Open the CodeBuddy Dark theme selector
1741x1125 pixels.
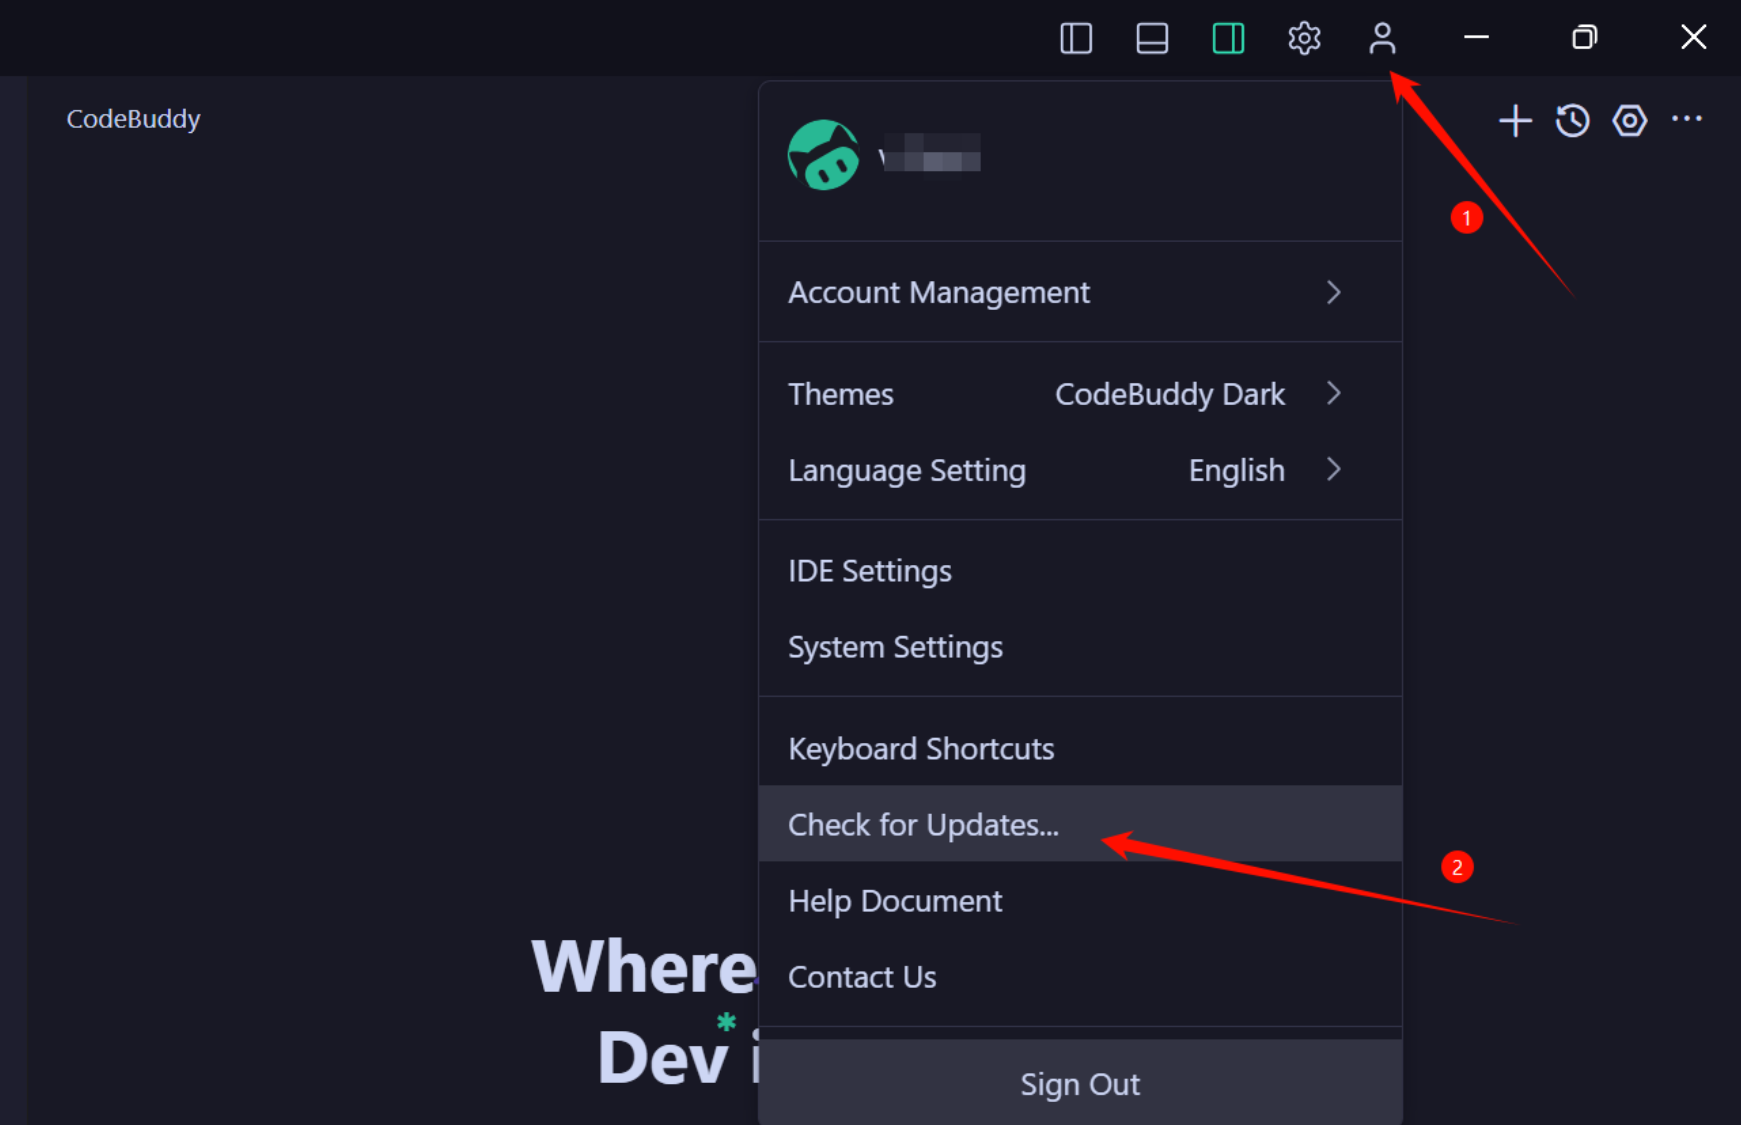click(x=1170, y=394)
